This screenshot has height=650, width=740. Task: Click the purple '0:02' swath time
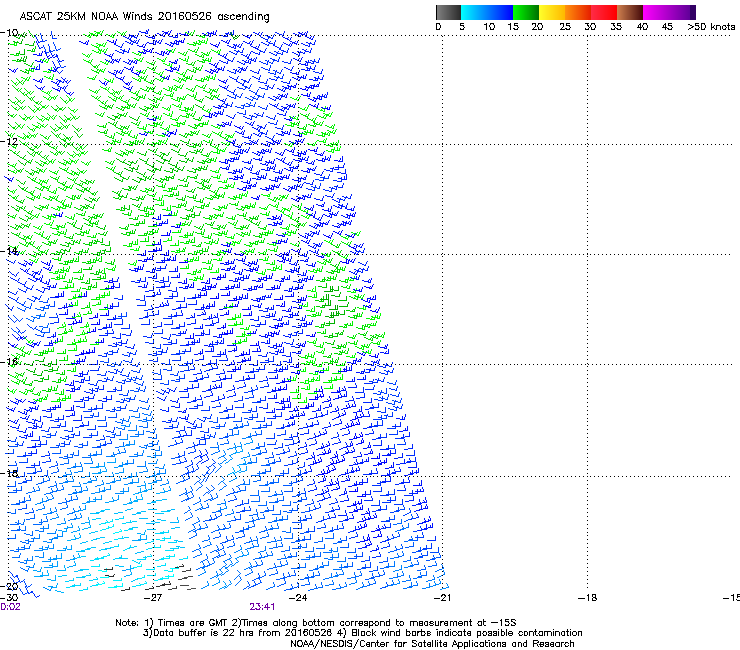(10, 607)
